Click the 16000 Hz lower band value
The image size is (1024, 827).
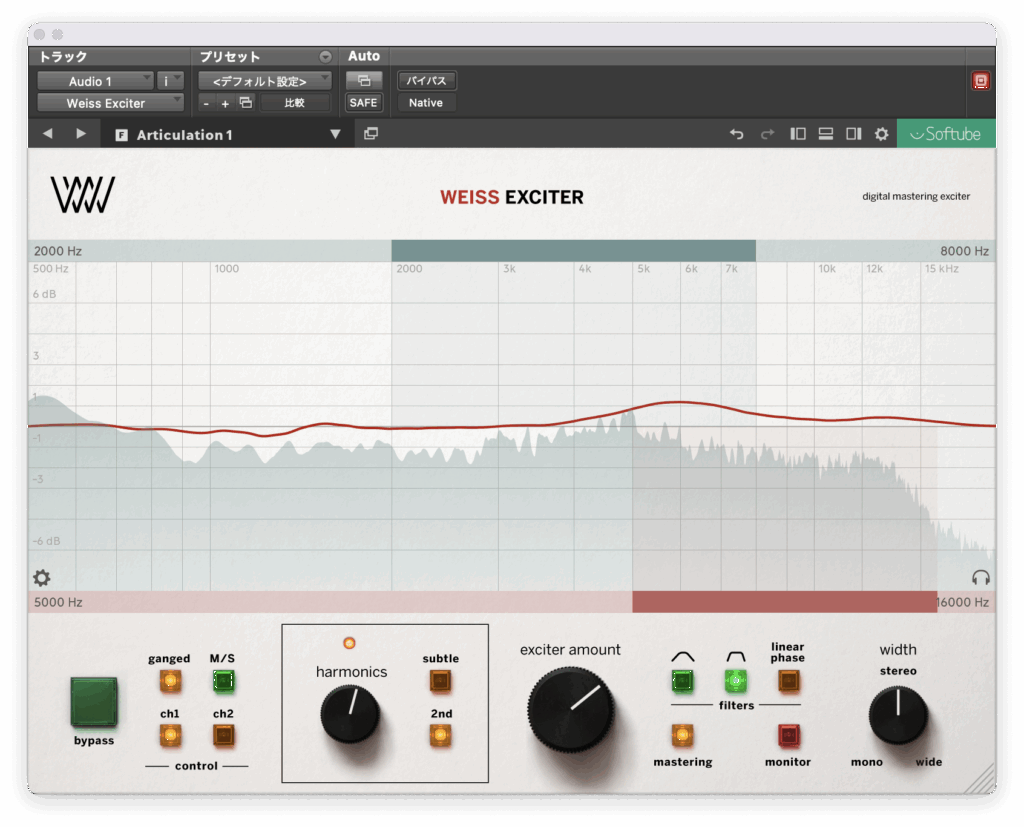(963, 602)
